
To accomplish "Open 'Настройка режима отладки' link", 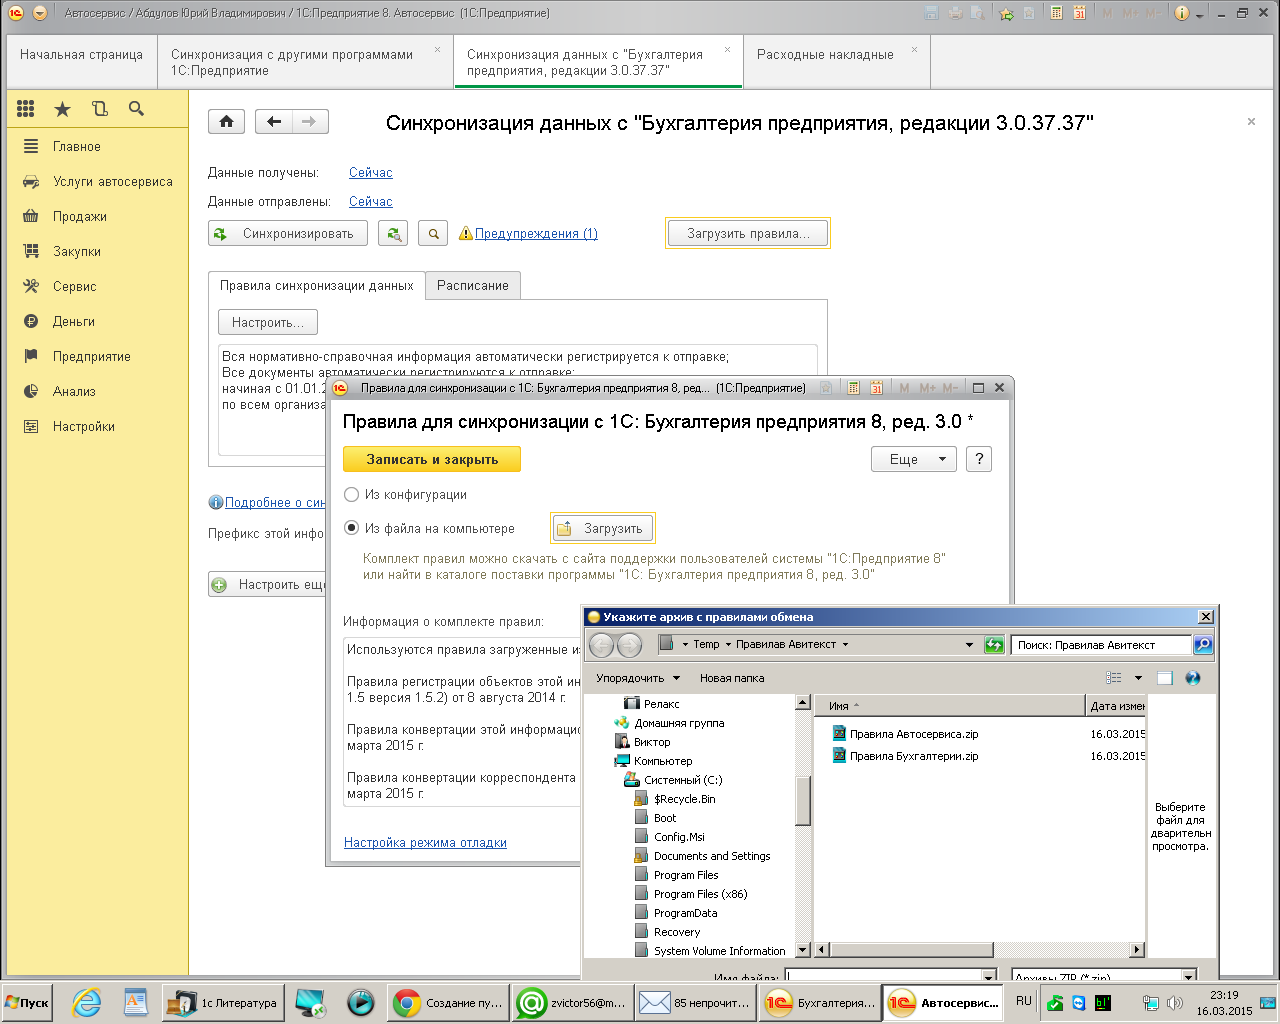I will [x=425, y=842].
